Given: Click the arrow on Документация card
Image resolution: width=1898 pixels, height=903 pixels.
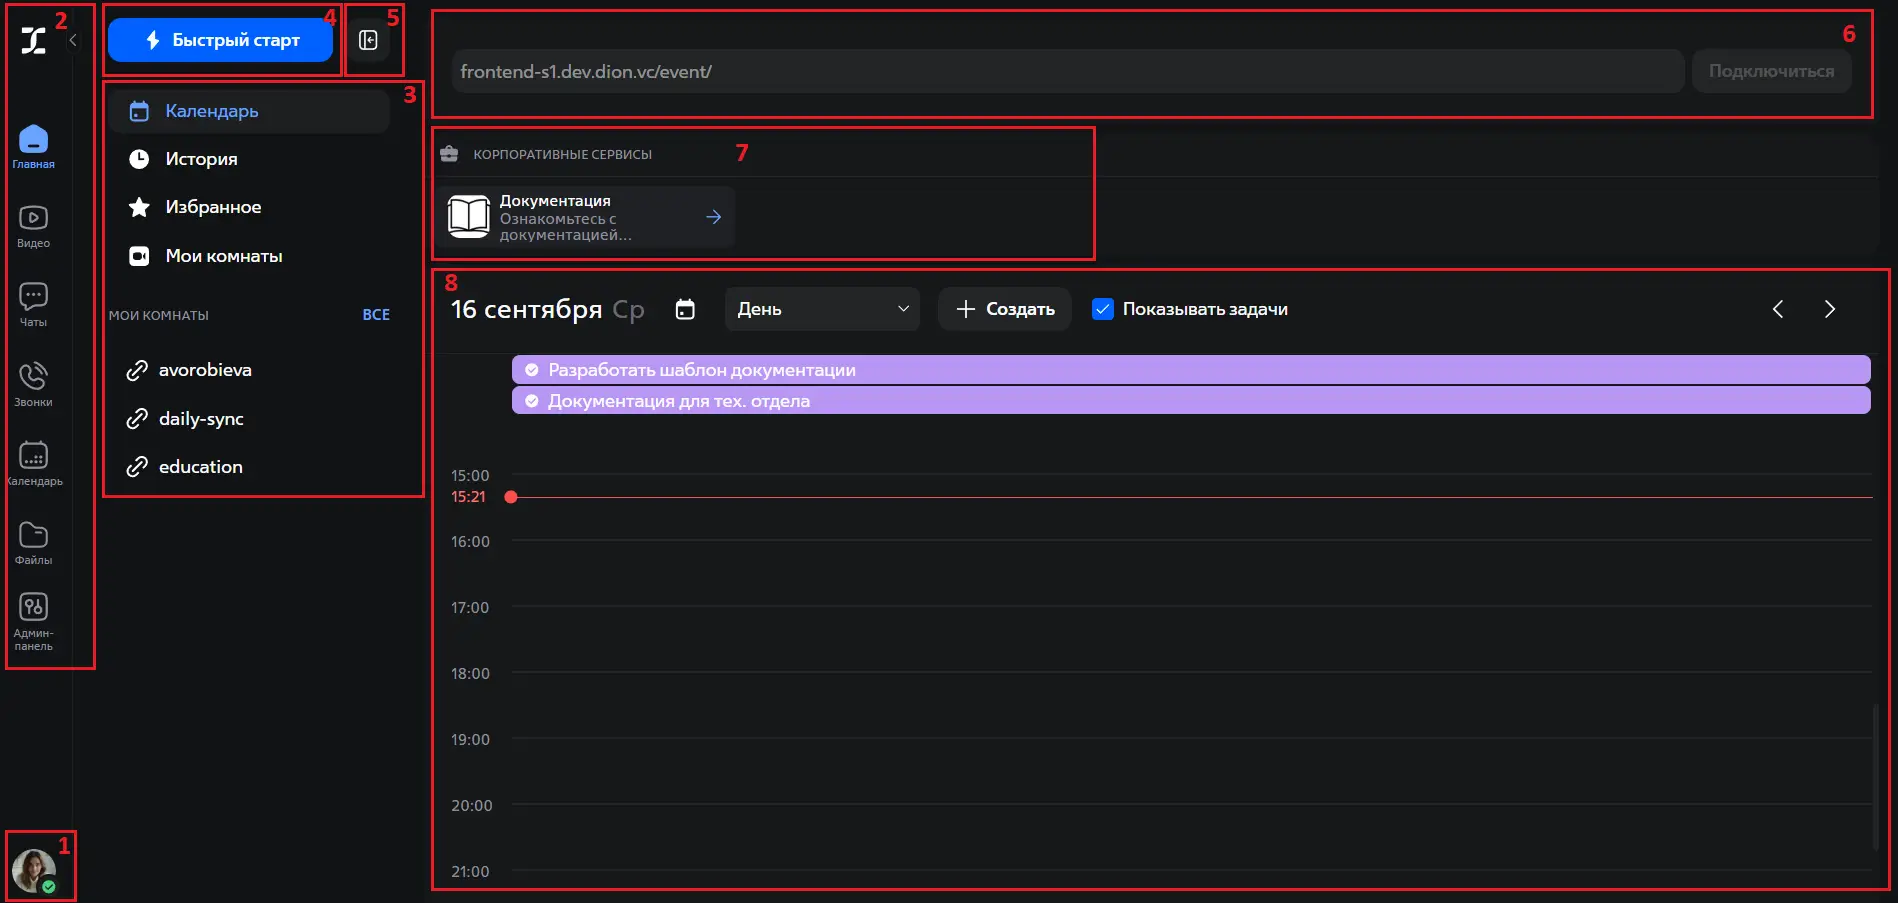Looking at the screenshot, I should [713, 217].
